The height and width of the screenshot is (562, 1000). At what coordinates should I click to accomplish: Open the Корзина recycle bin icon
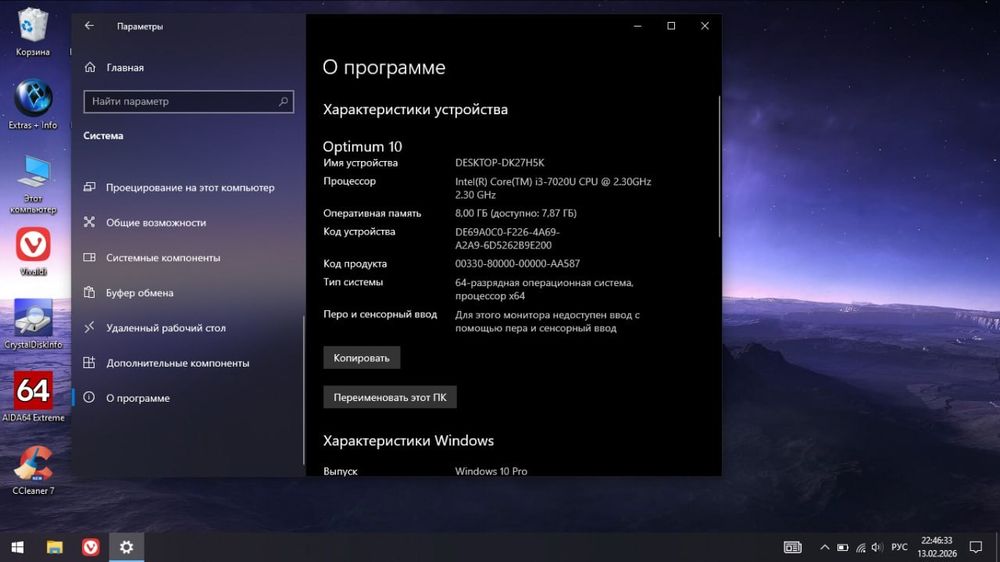[x=32, y=32]
